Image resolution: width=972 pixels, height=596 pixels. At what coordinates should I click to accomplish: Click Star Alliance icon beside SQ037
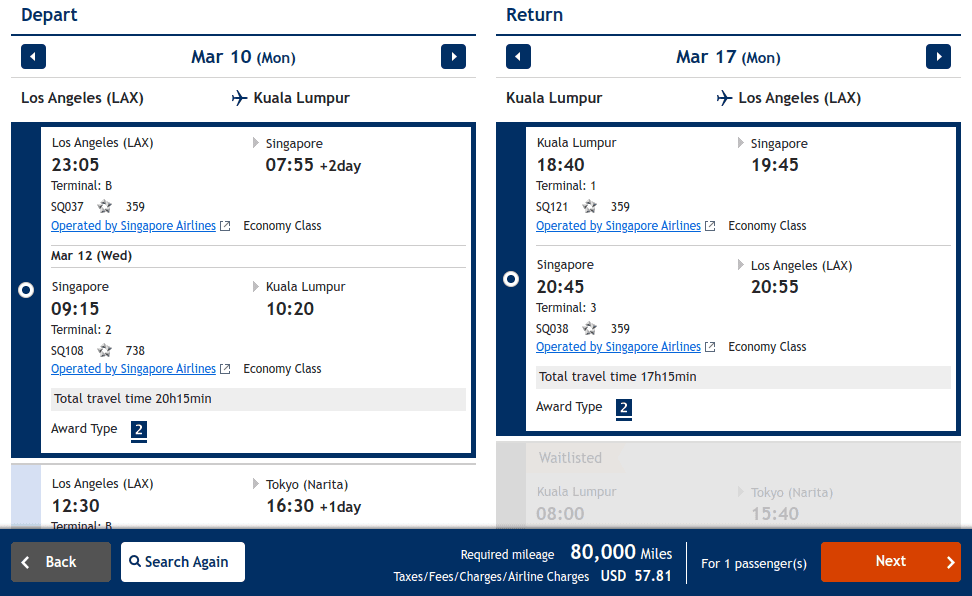tap(105, 207)
